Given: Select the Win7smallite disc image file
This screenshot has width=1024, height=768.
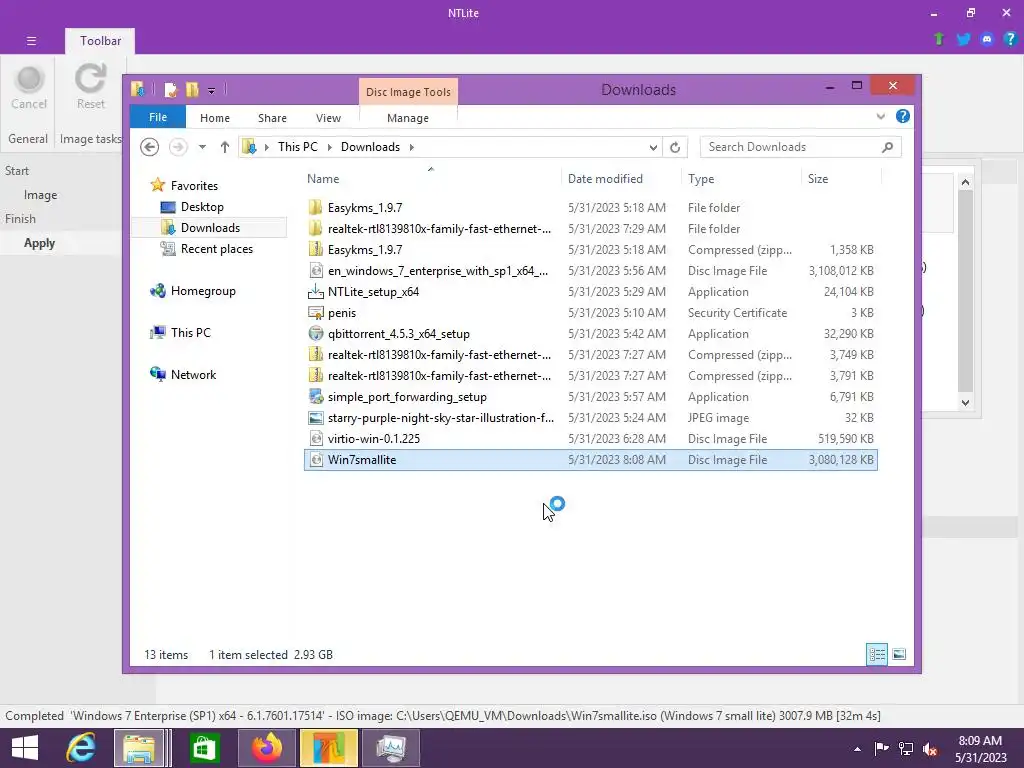Looking at the screenshot, I should click(x=590, y=460).
